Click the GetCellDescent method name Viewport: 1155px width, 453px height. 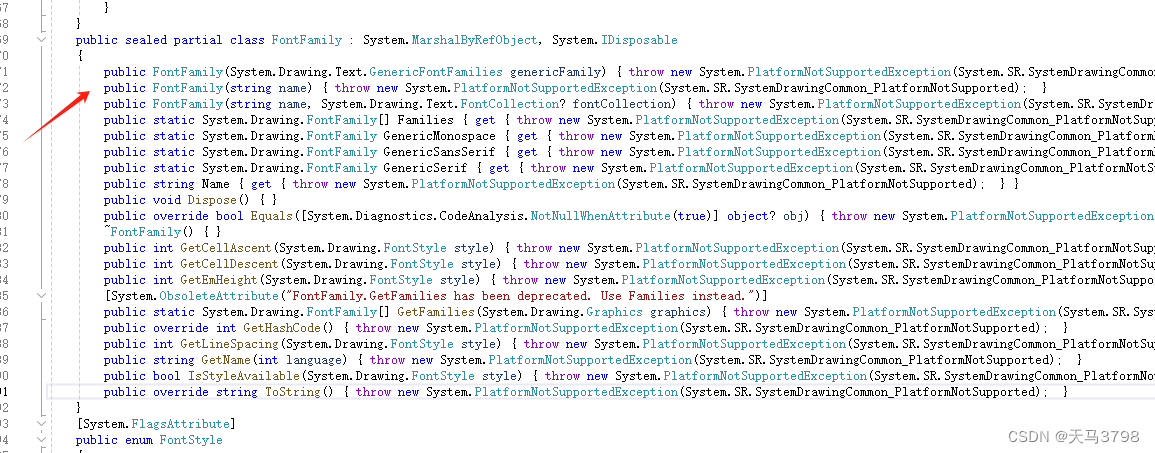point(229,264)
